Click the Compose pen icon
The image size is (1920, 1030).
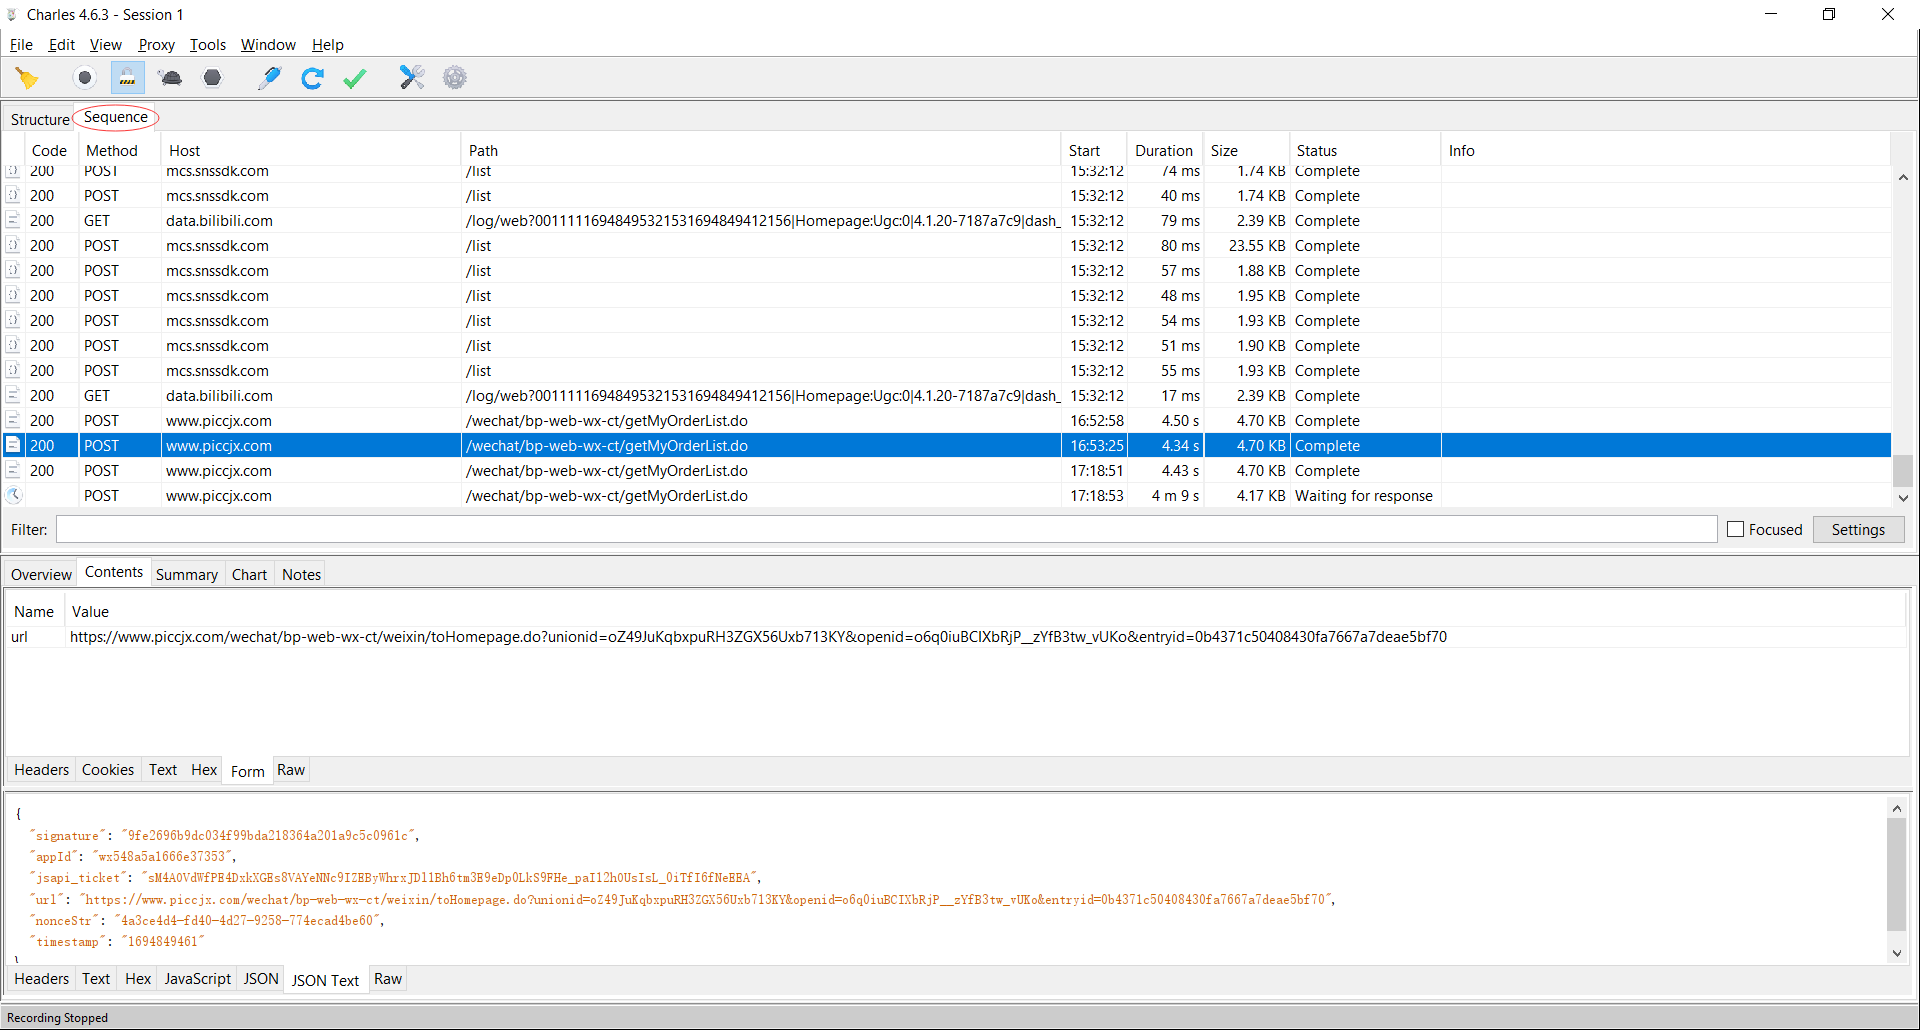269,78
